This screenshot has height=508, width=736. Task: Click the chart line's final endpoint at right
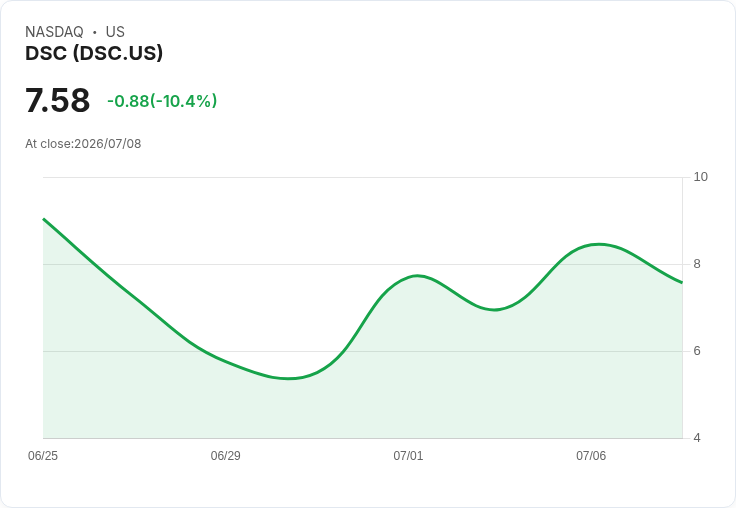pyautogui.click(x=682, y=283)
